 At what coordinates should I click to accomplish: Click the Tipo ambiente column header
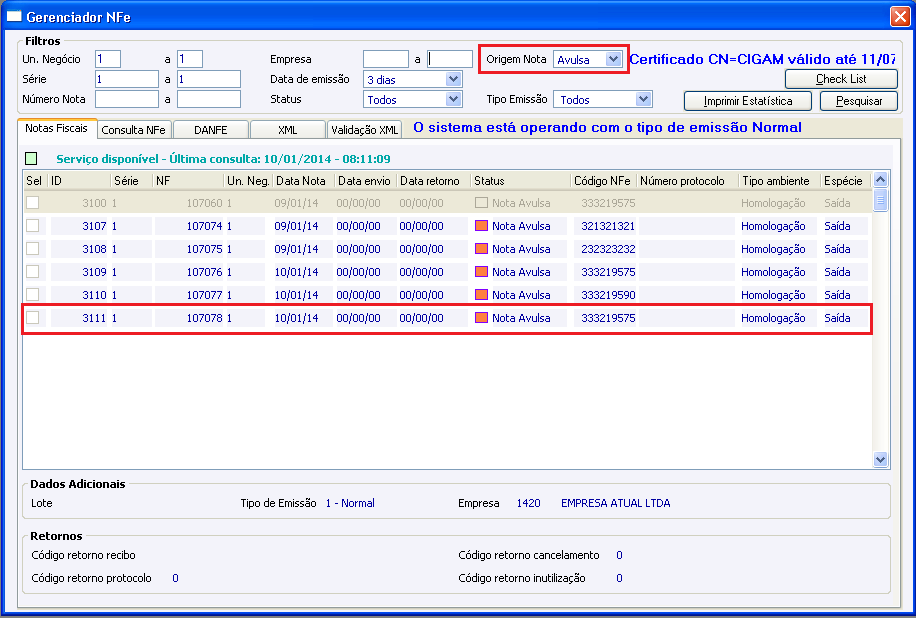click(779, 180)
